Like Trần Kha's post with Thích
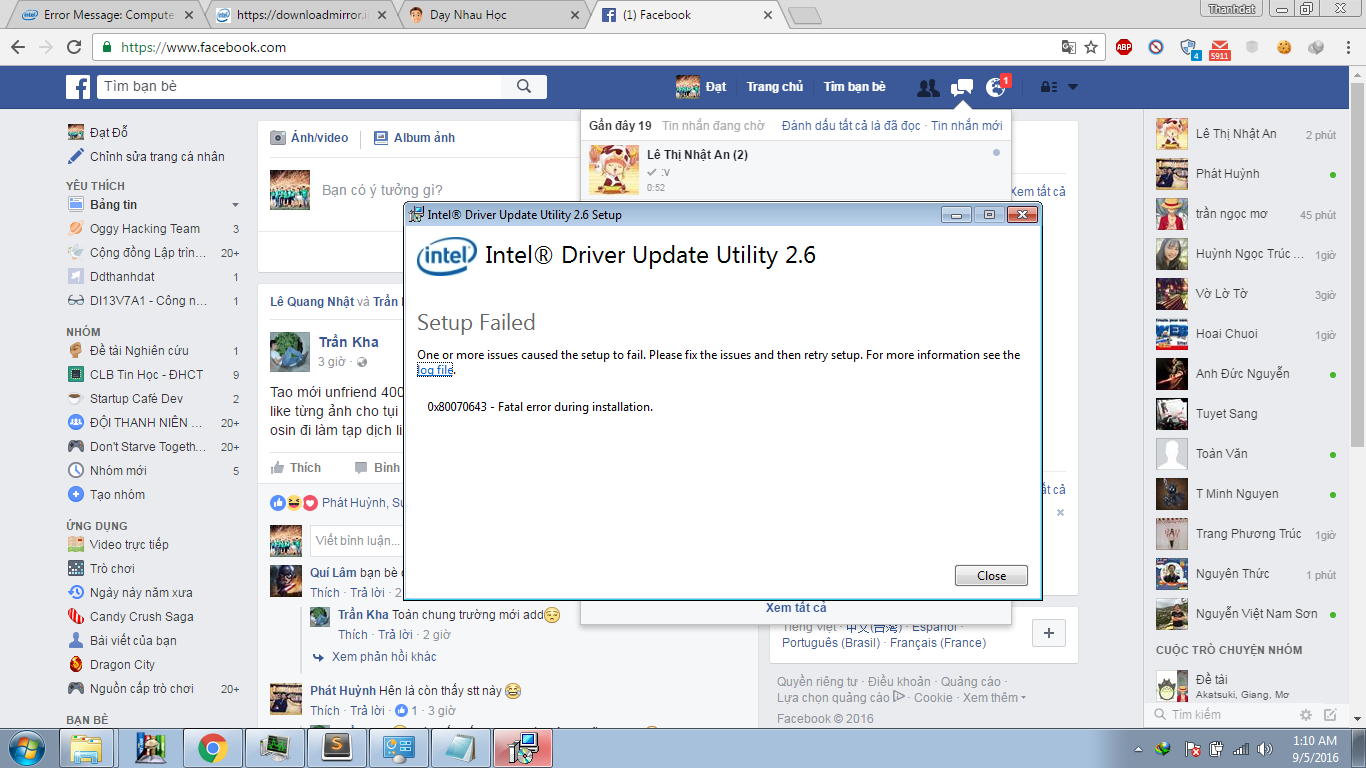Viewport: 1366px width, 768px height. (296, 468)
